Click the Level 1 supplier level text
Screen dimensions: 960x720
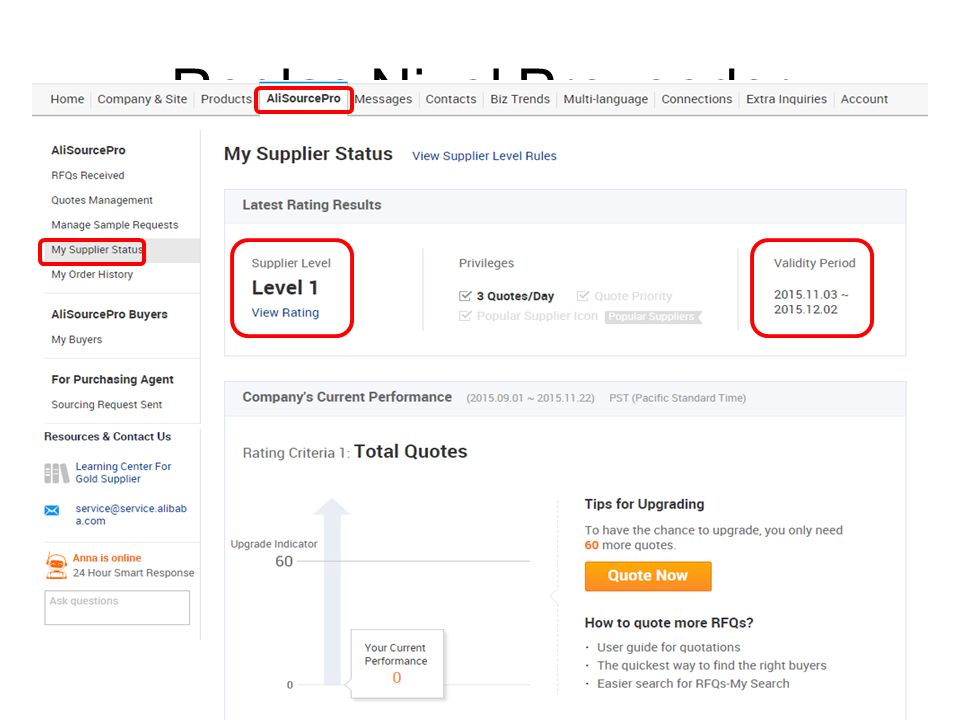[285, 288]
